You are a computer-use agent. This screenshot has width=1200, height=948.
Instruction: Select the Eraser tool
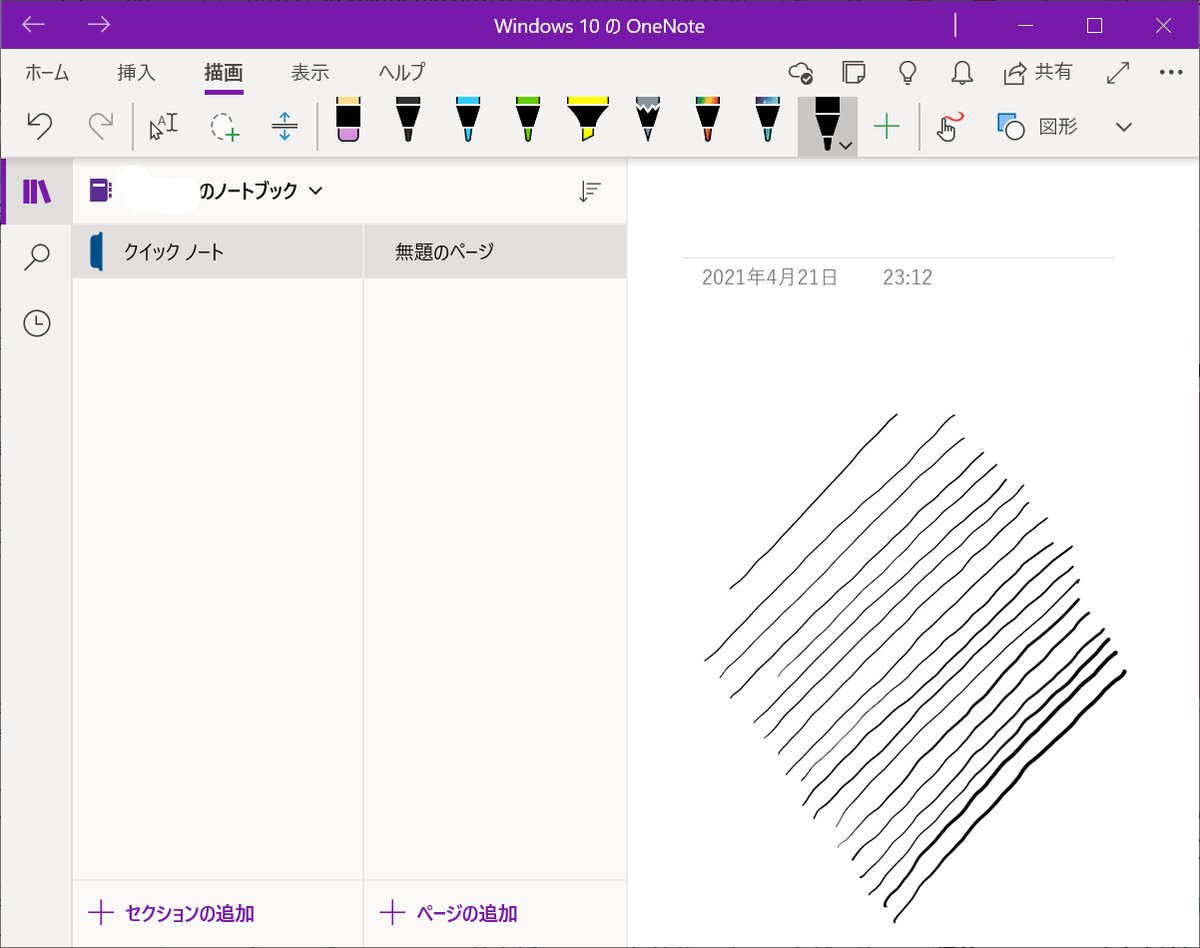tap(347, 120)
